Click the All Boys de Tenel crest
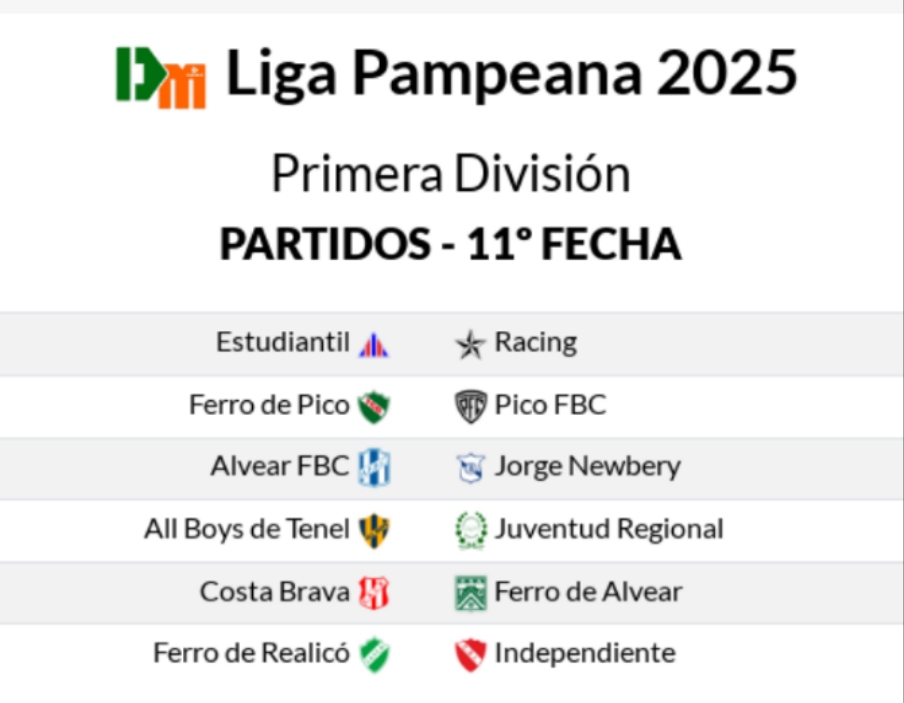 click(374, 529)
